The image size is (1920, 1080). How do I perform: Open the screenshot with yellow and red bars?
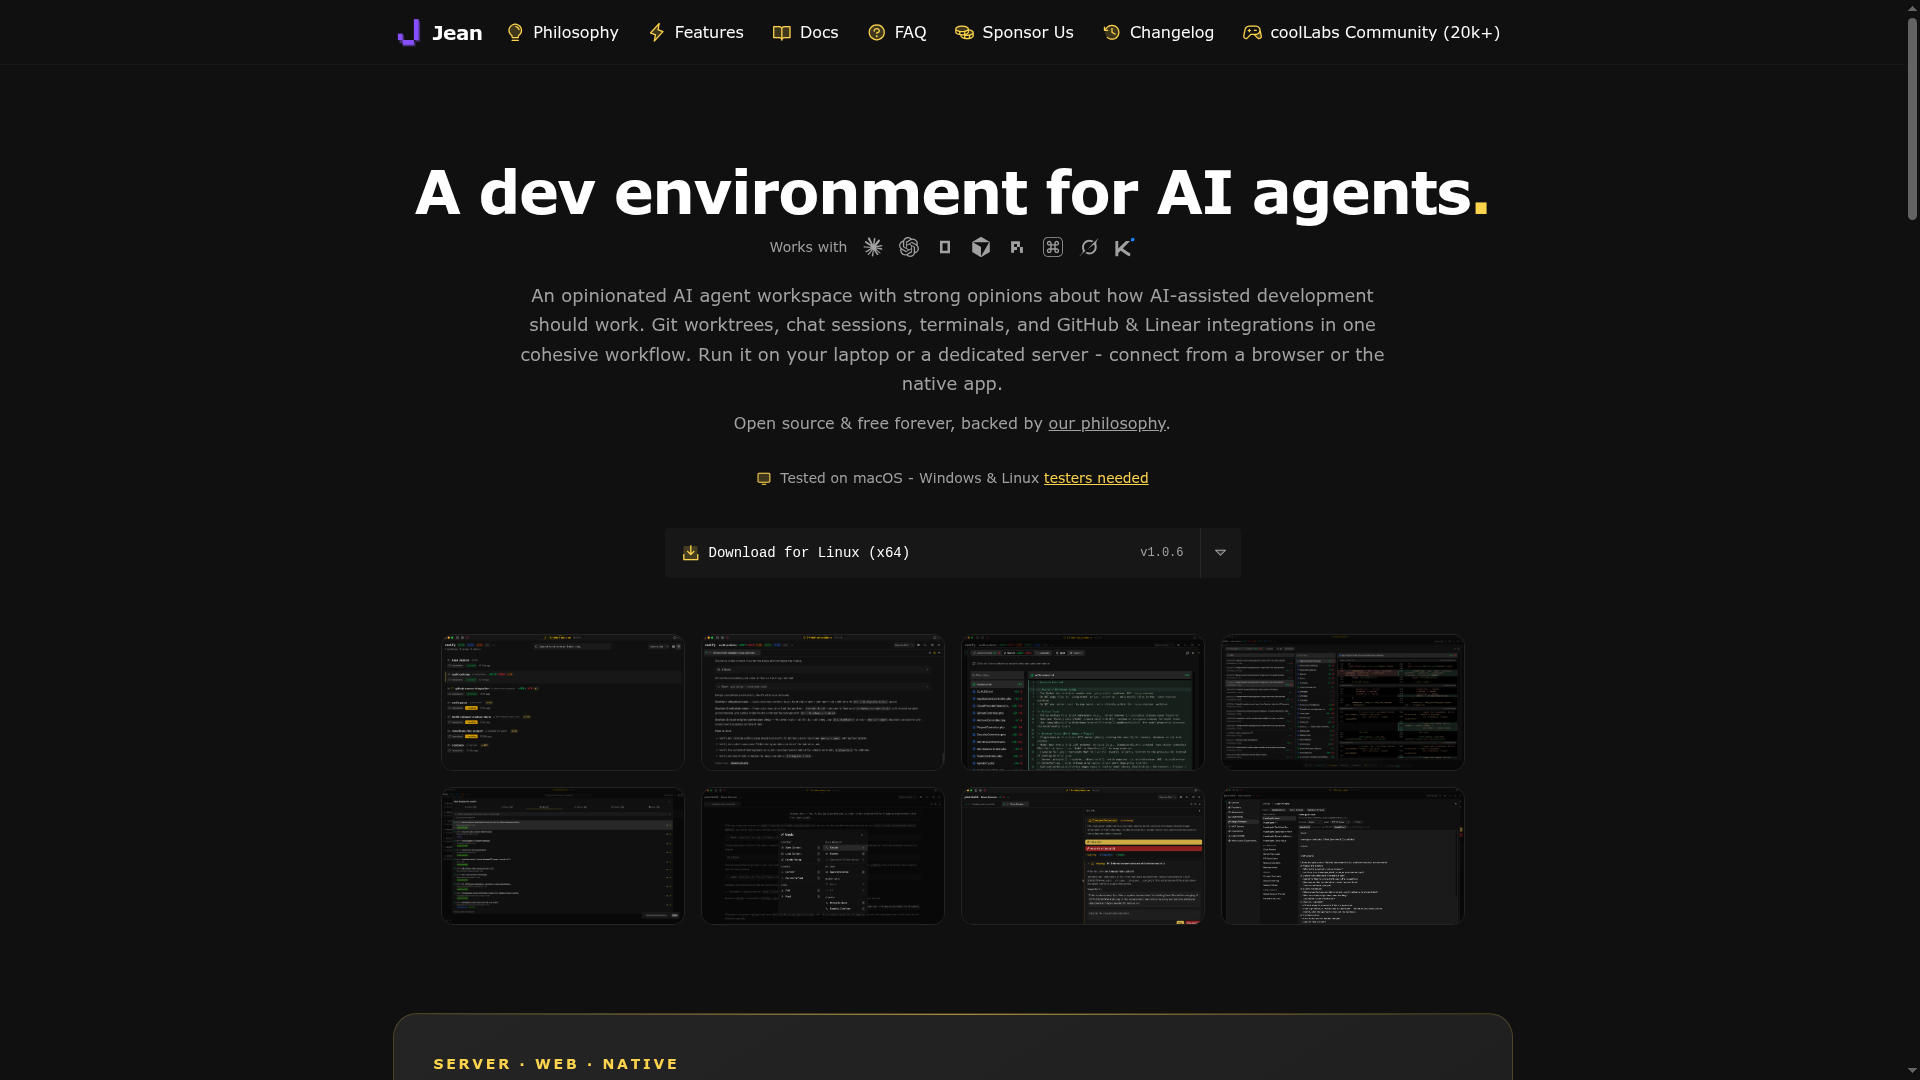[x=1083, y=856]
